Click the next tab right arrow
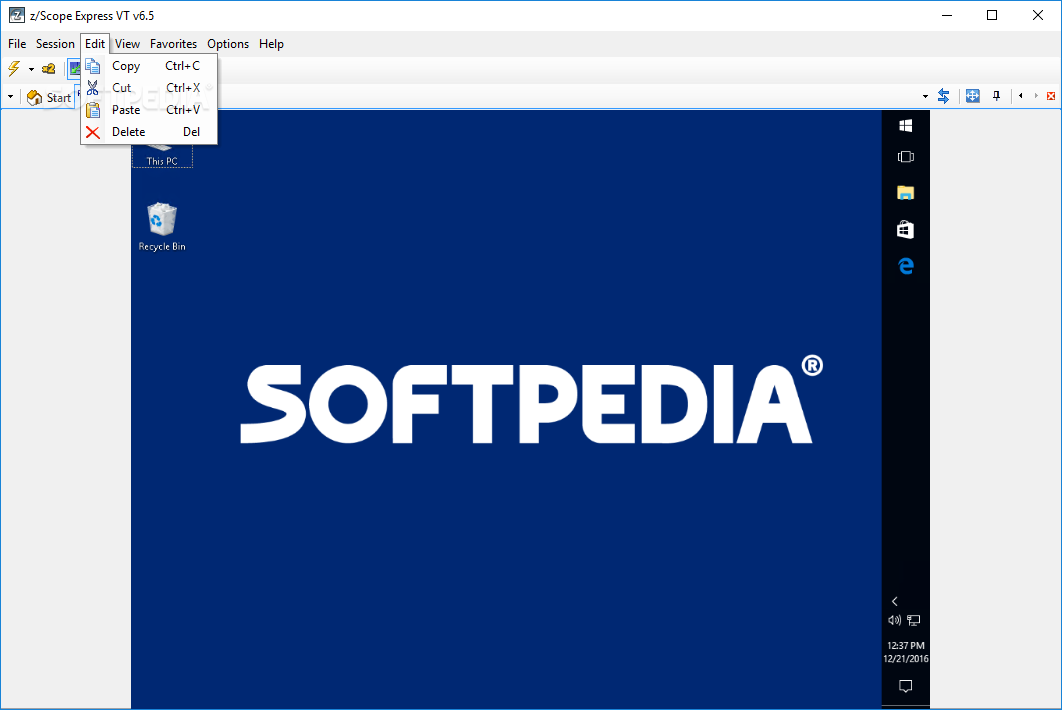Viewport: 1062px width, 710px height. 1036,96
